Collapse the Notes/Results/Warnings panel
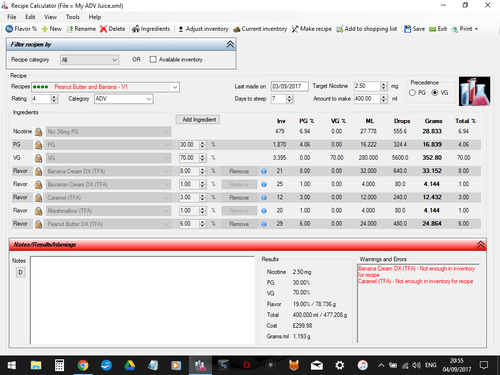The width and height of the screenshot is (500, 375). [x=480, y=245]
